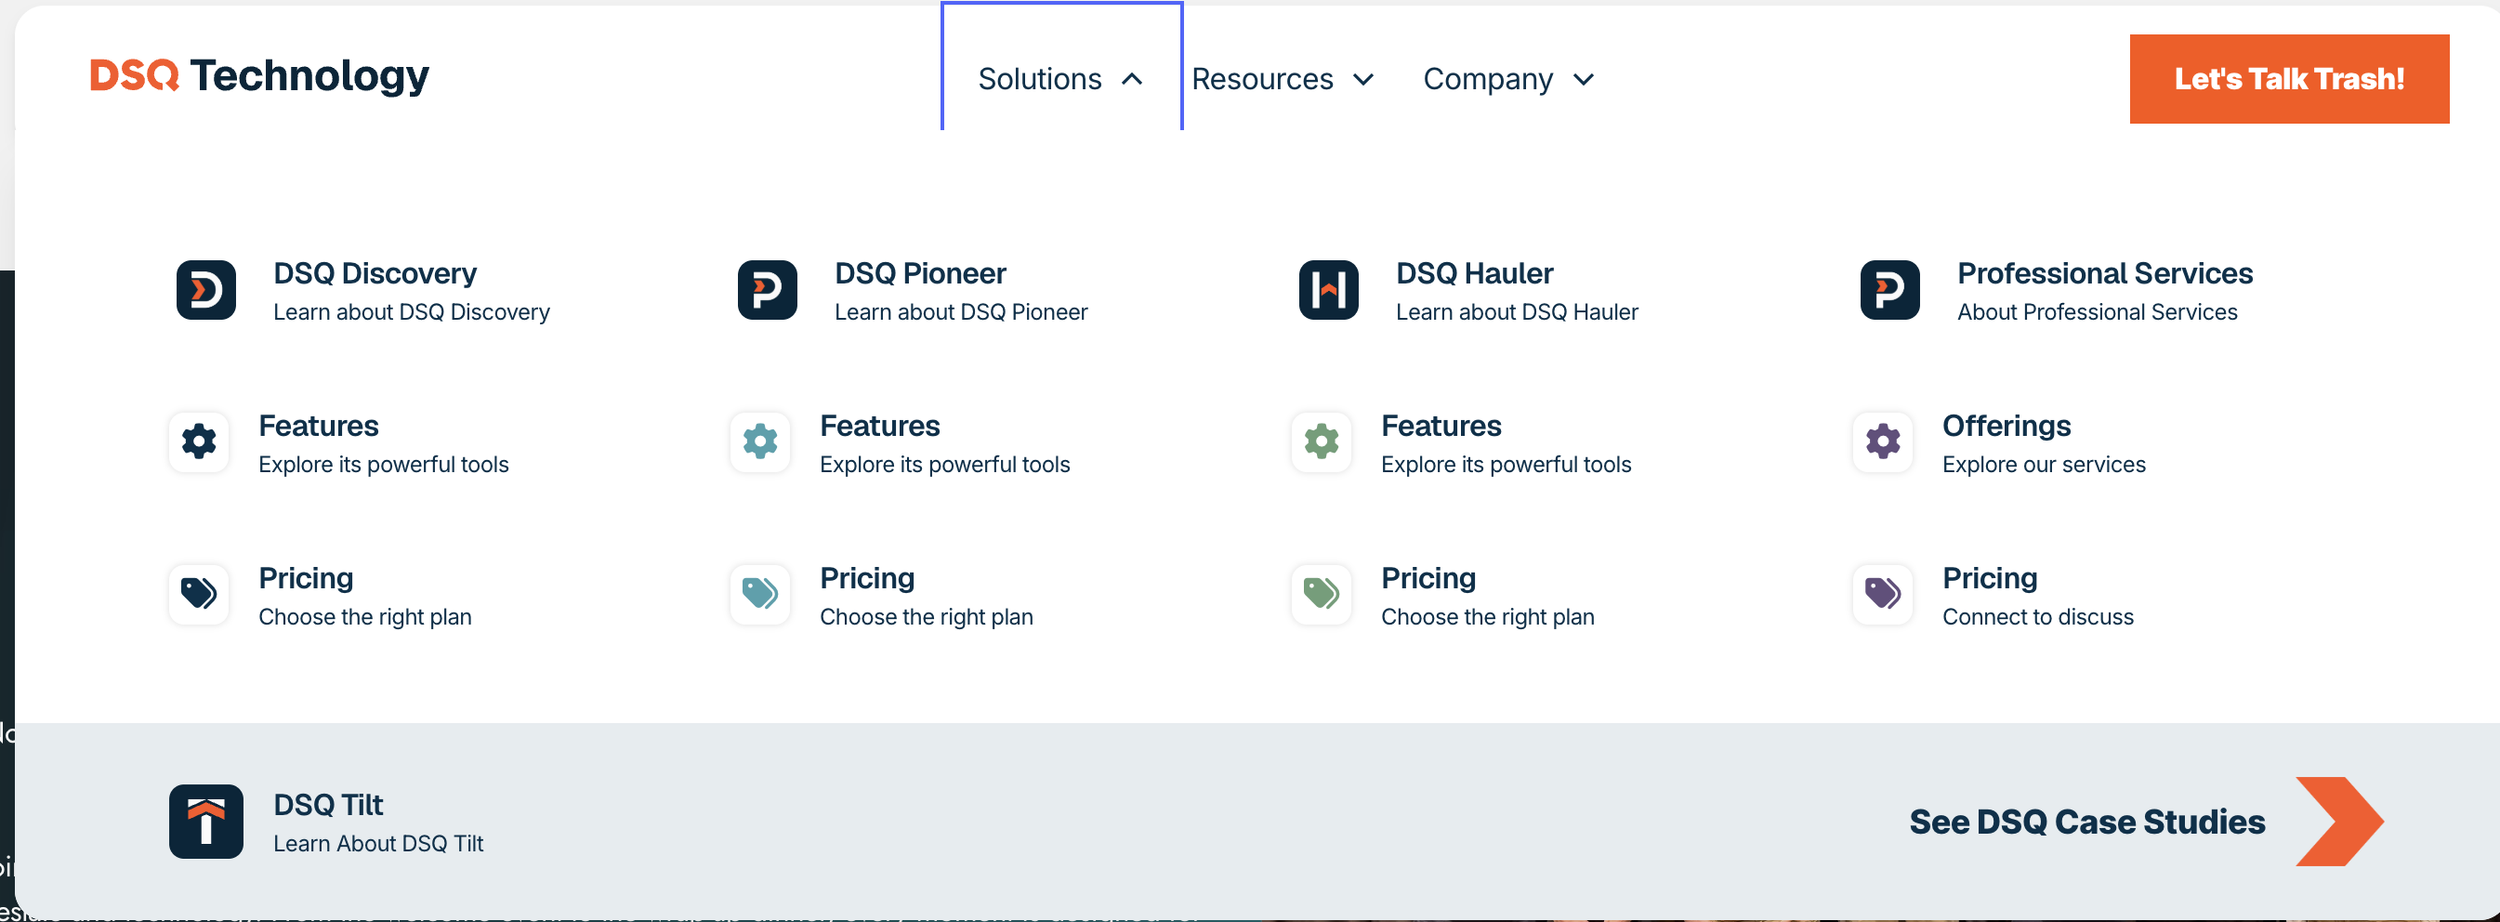The height and width of the screenshot is (922, 2500).
Task: Expand the Resources dropdown menu
Action: [1283, 79]
